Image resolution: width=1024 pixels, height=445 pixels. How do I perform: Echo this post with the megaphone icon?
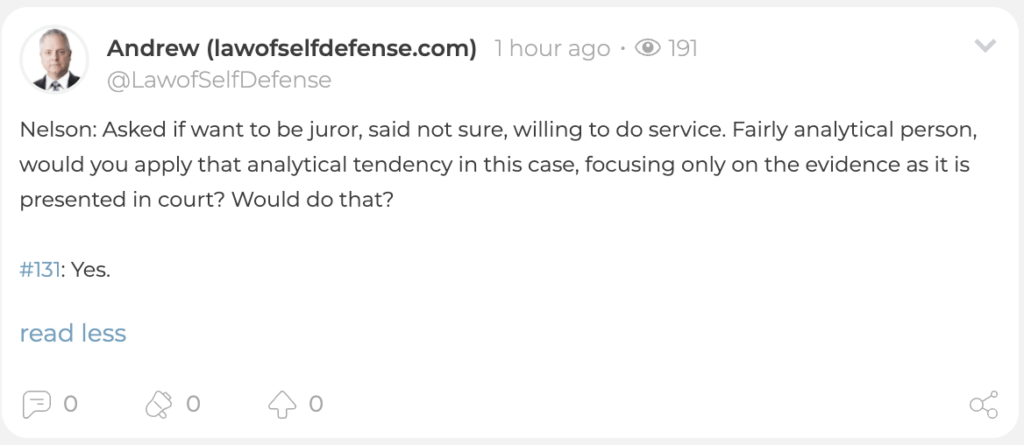click(x=159, y=404)
